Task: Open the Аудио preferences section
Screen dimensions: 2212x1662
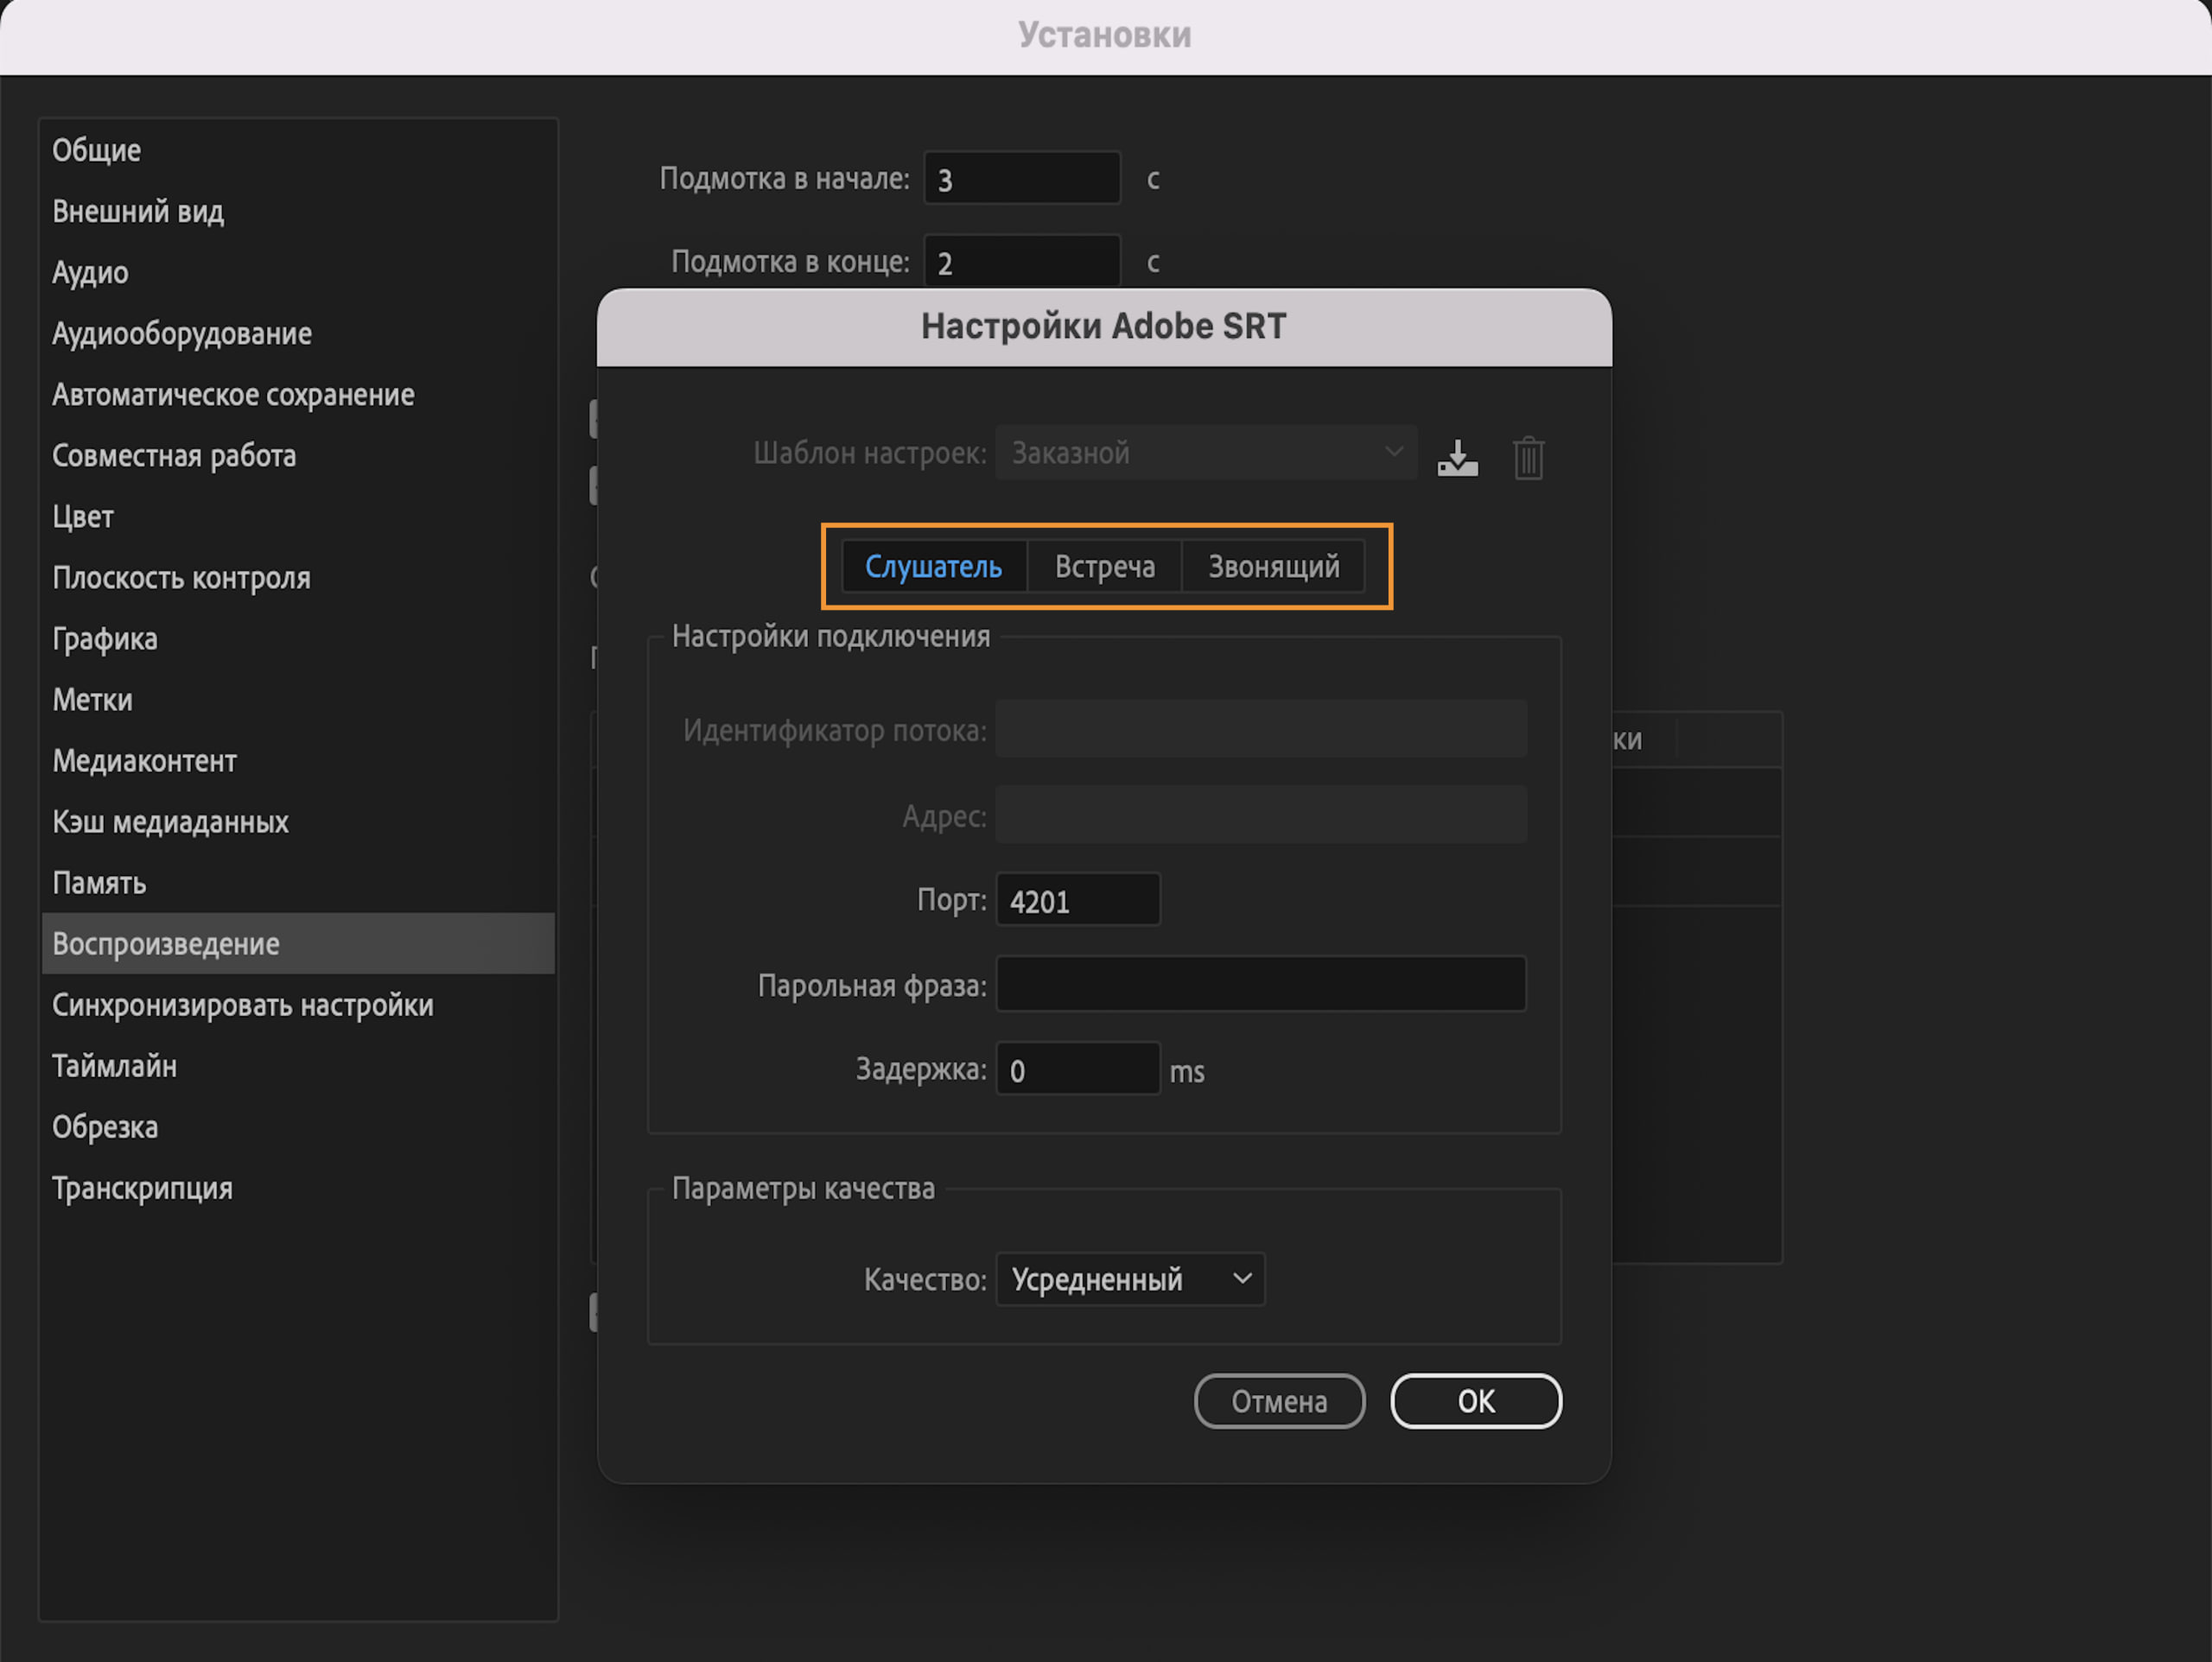Action: [89, 272]
